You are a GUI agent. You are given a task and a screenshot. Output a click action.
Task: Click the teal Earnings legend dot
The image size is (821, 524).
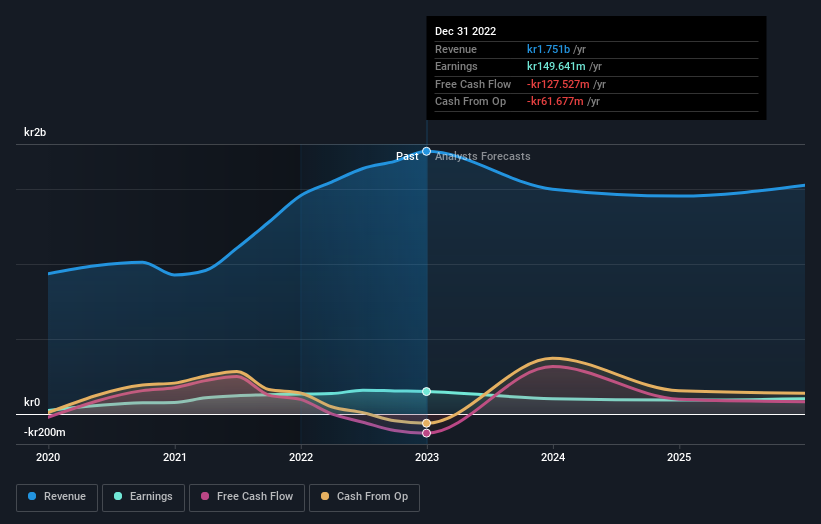[118, 496]
